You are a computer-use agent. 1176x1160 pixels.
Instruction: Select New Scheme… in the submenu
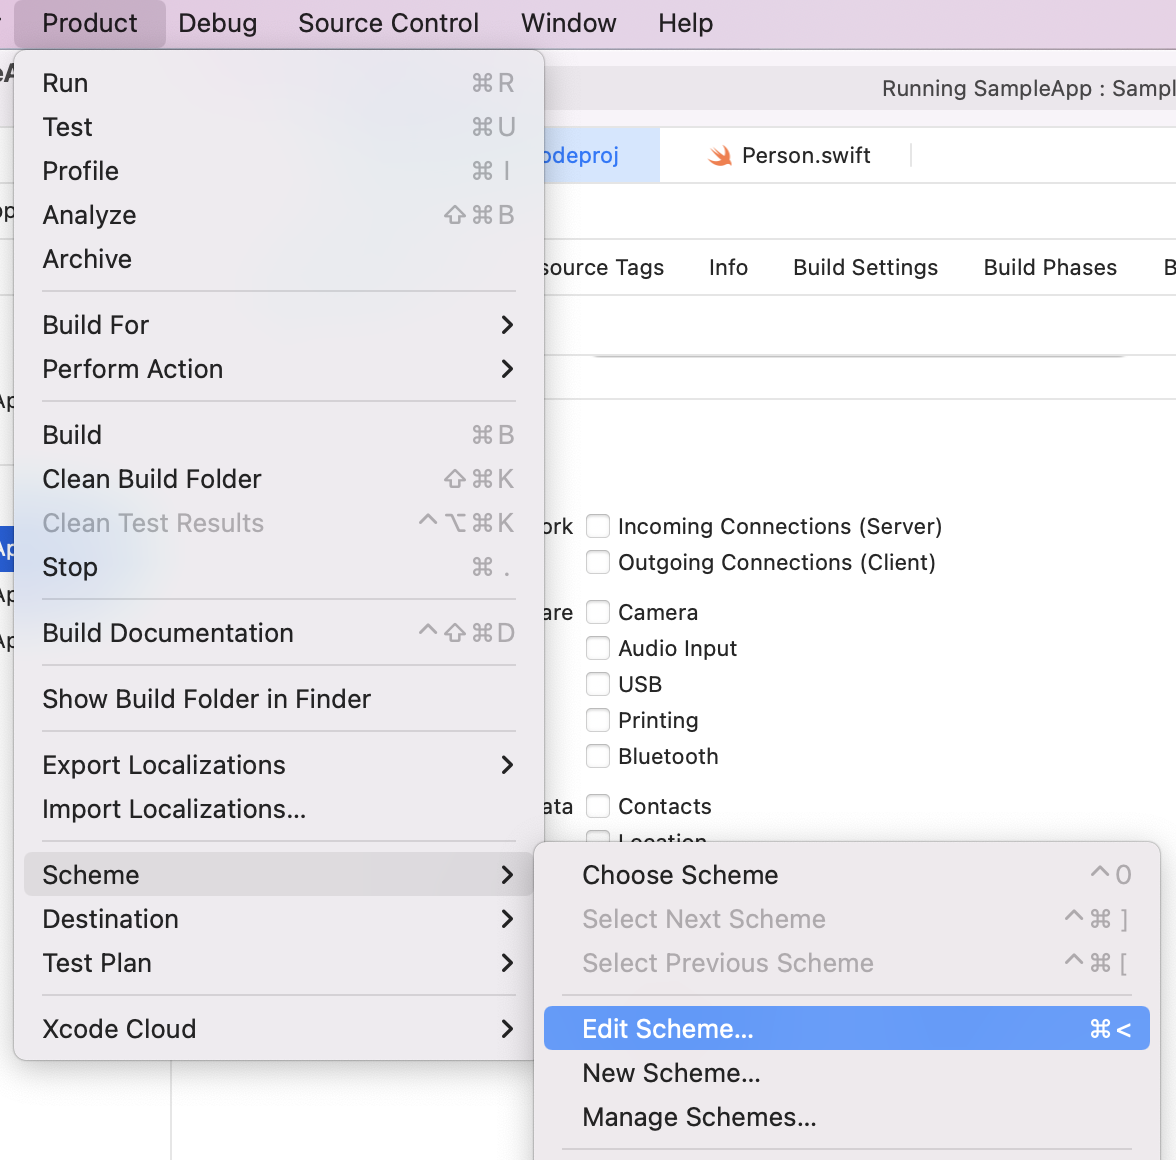[x=846, y=1073]
